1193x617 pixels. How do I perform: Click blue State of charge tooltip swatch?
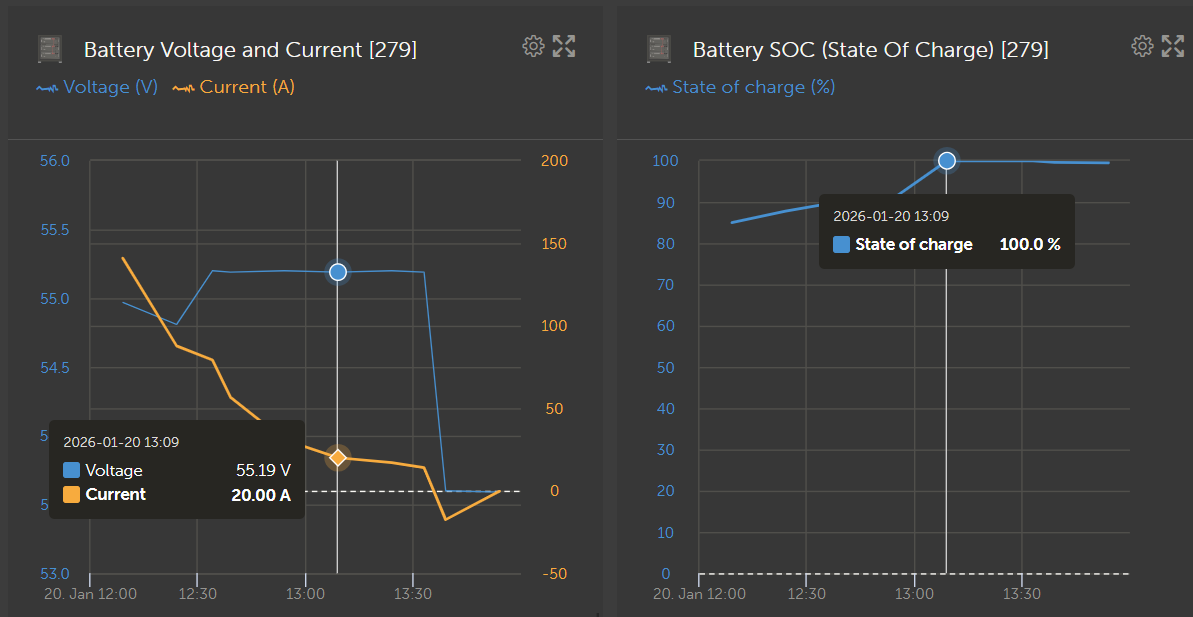(x=841, y=244)
